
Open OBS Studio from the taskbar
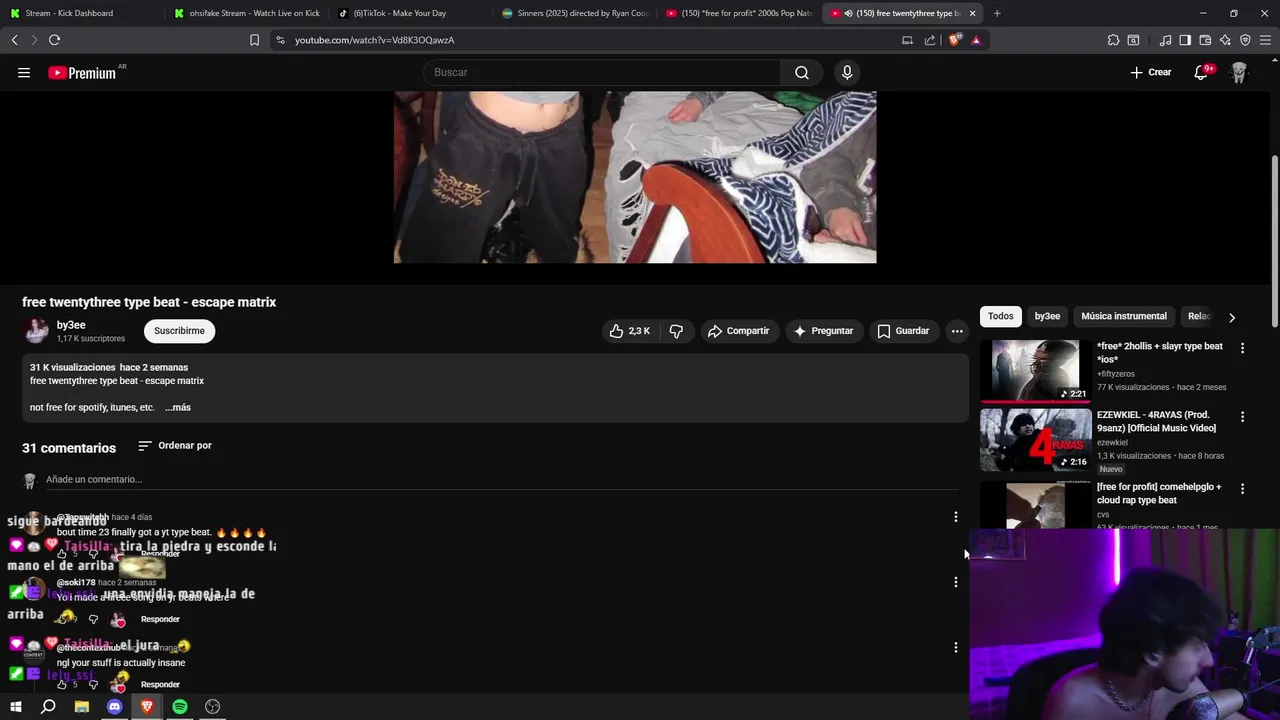coord(212,707)
